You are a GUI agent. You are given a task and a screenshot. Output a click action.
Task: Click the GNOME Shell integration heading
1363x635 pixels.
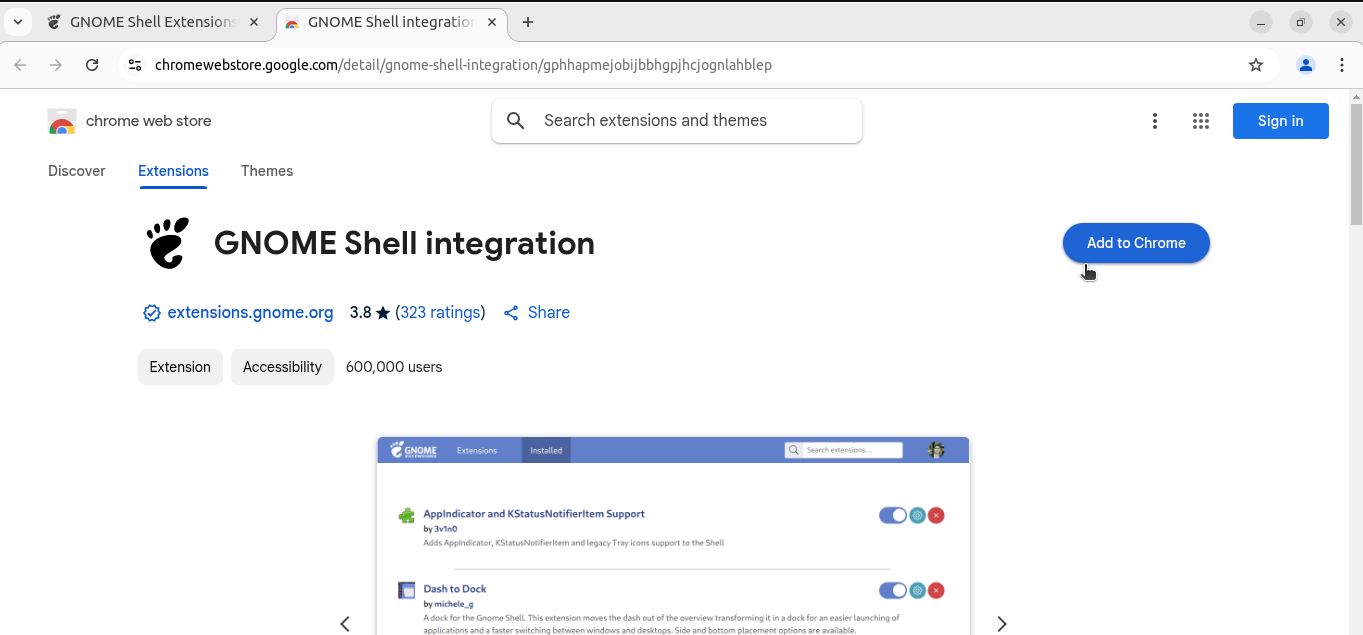pos(404,243)
